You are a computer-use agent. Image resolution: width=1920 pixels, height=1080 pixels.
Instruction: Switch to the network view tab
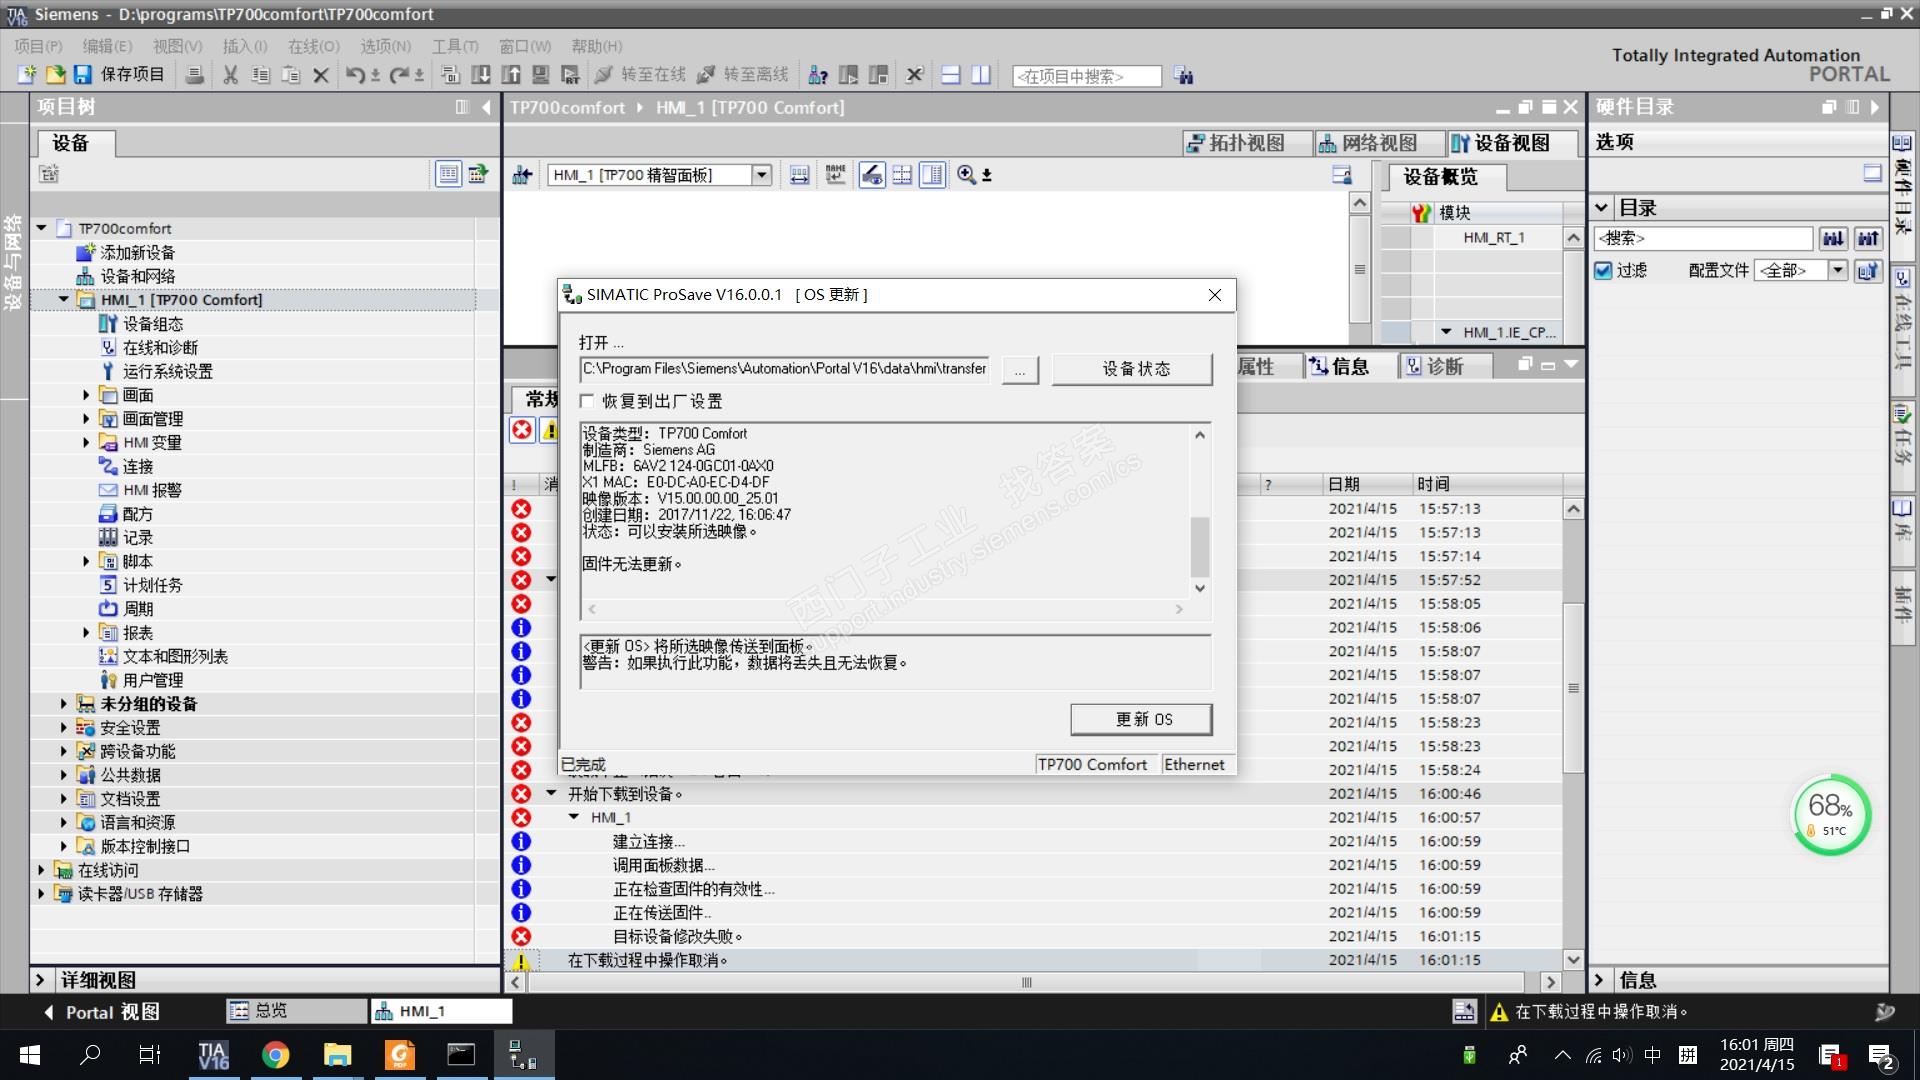tap(1368, 143)
